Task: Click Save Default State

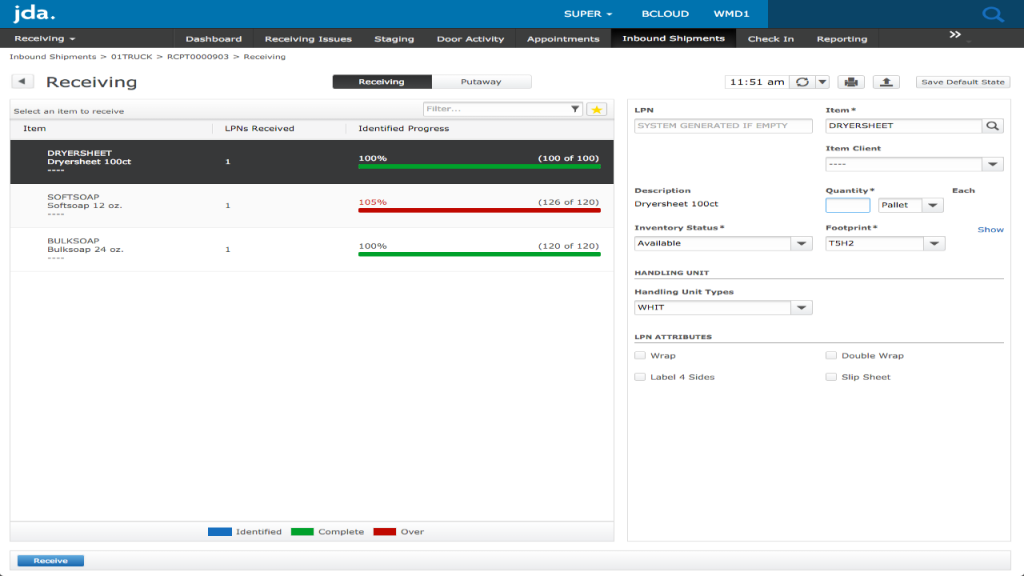Action: coord(961,81)
